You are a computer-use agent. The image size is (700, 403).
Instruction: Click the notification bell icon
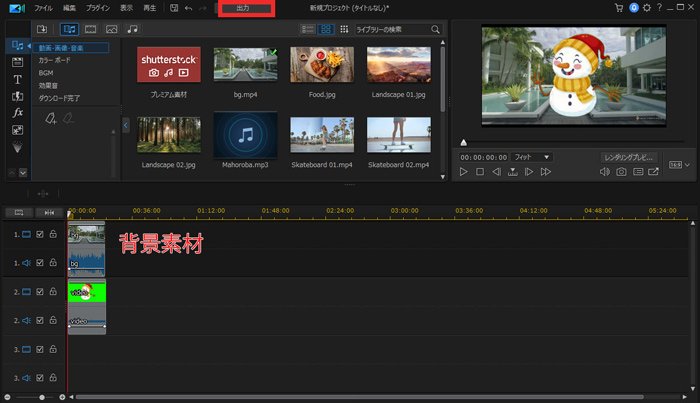point(634,8)
